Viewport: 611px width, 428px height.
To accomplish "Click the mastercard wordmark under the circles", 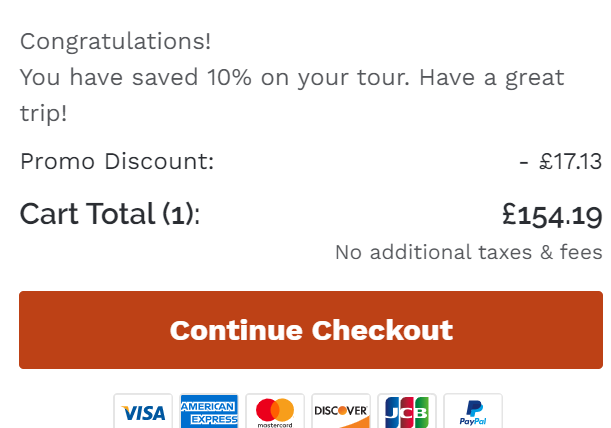I will pos(275,425).
